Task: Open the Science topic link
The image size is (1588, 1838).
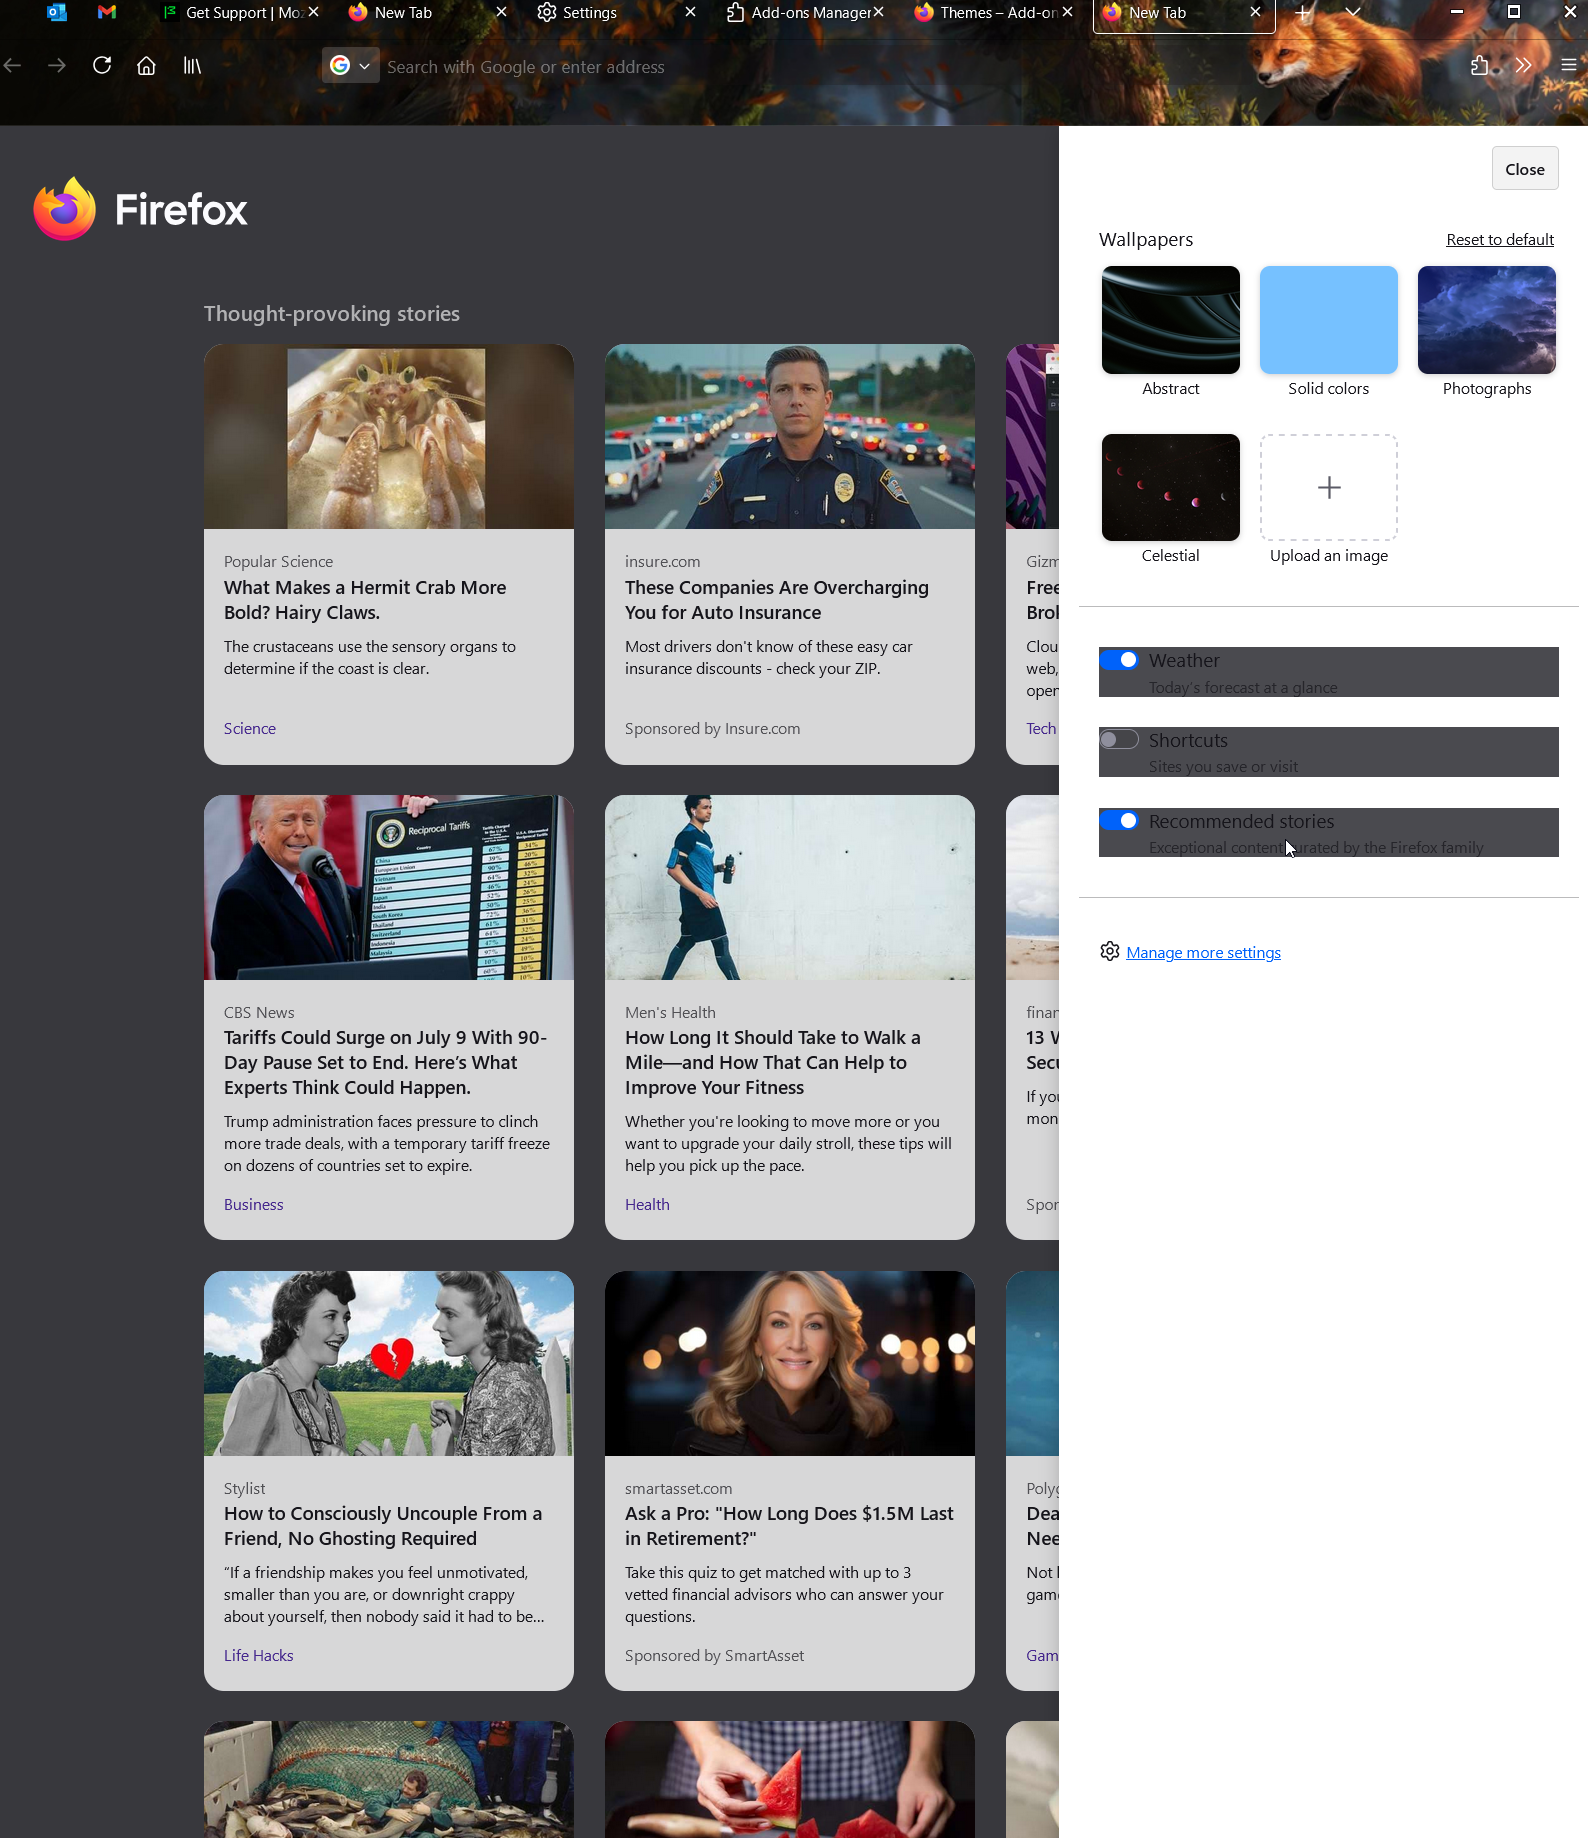Action: tap(250, 729)
